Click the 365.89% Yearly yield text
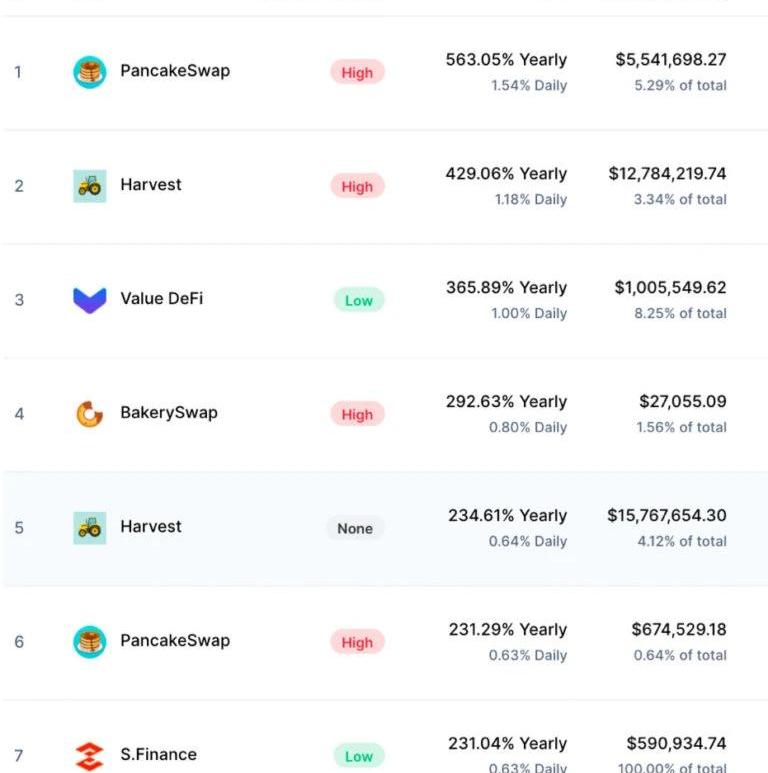768x773 pixels. 506,288
